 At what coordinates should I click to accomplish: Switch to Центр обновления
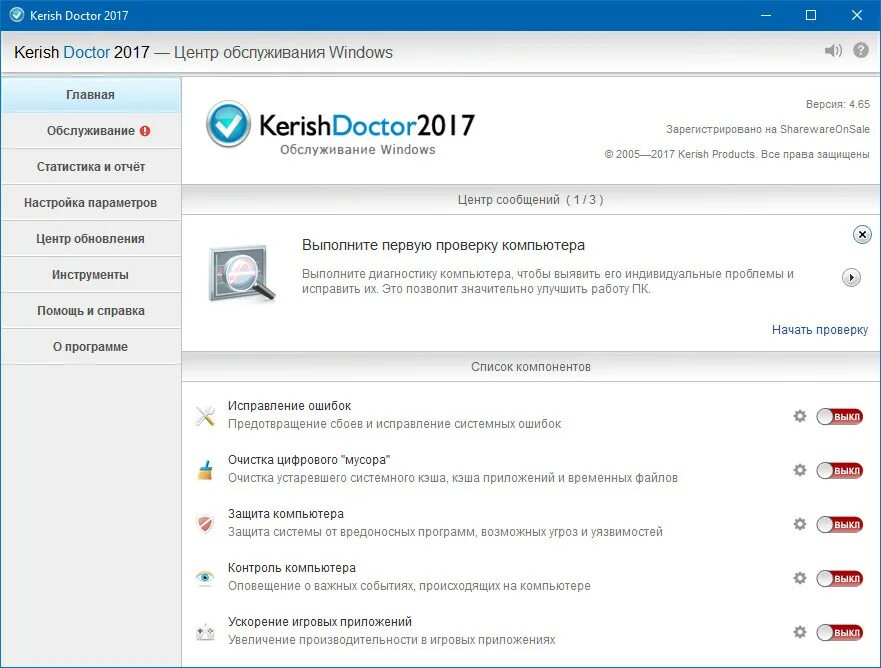coord(91,239)
